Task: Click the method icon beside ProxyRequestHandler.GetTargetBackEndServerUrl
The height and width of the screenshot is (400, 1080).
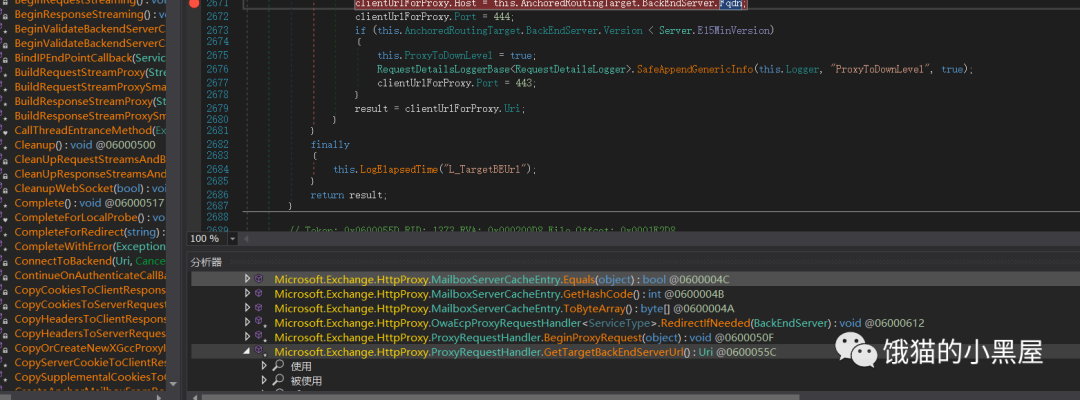Action: 260,351
